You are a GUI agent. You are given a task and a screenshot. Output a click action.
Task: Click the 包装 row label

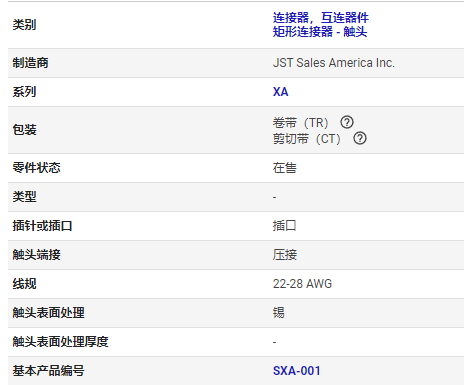click(24, 130)
